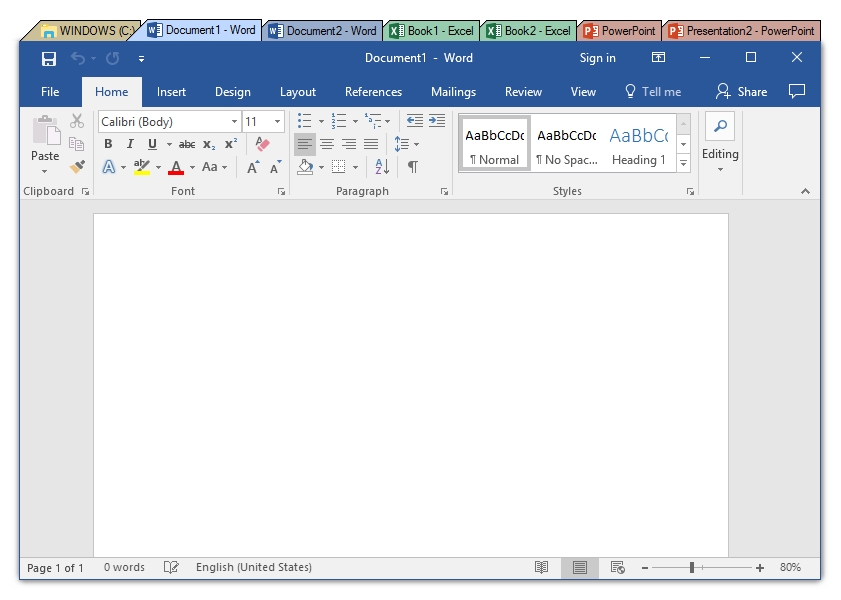The image size is (841, 600).
Task: Move the zoom slider handle
Action: [692, 567]
